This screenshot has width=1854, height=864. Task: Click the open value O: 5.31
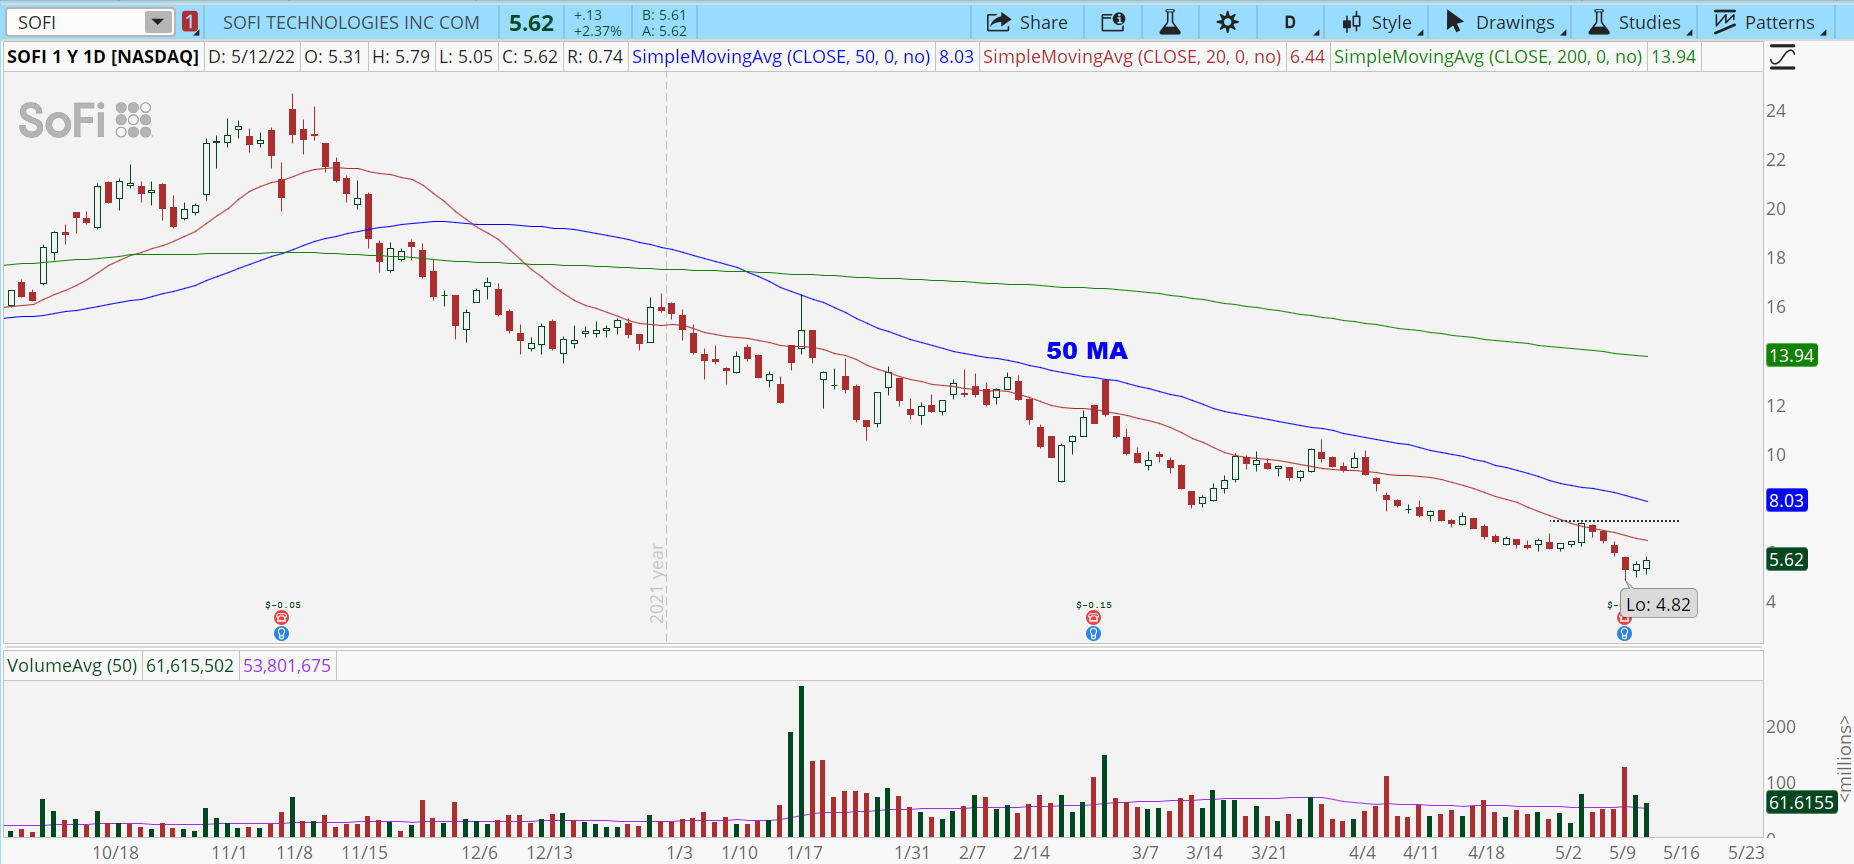333,57
